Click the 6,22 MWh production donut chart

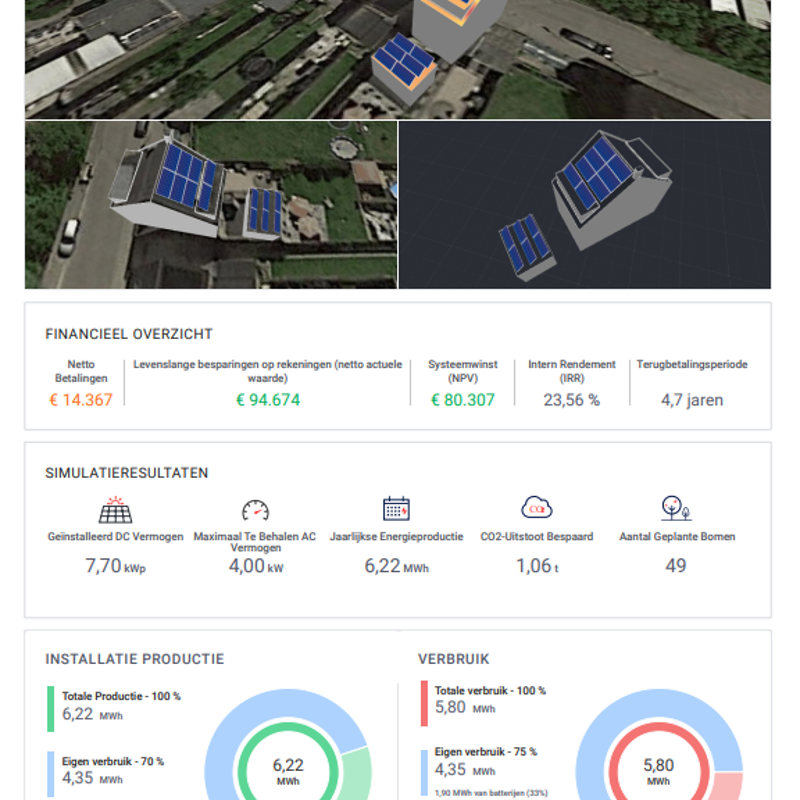[x=288, y=770]
